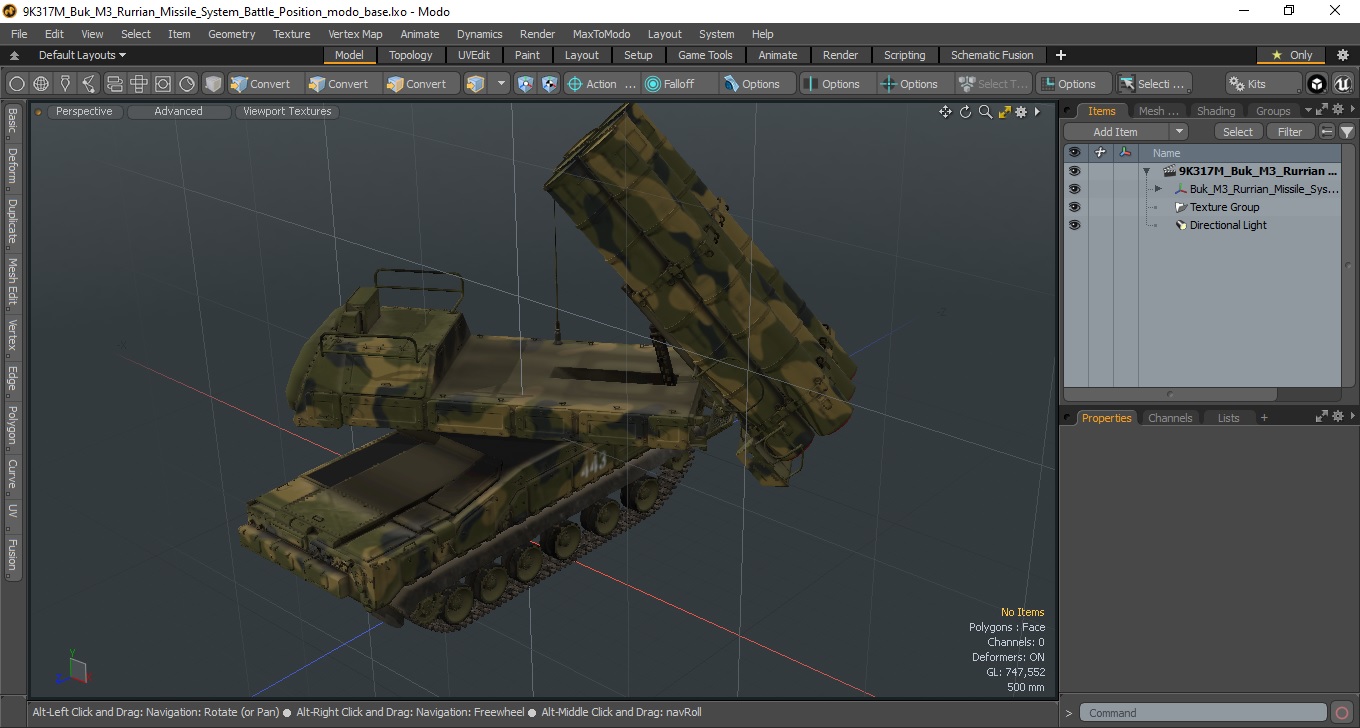This screenshot has height=728, width=1360.
Task: Click the orange cube icon before the dropdown
Action: 476,84
